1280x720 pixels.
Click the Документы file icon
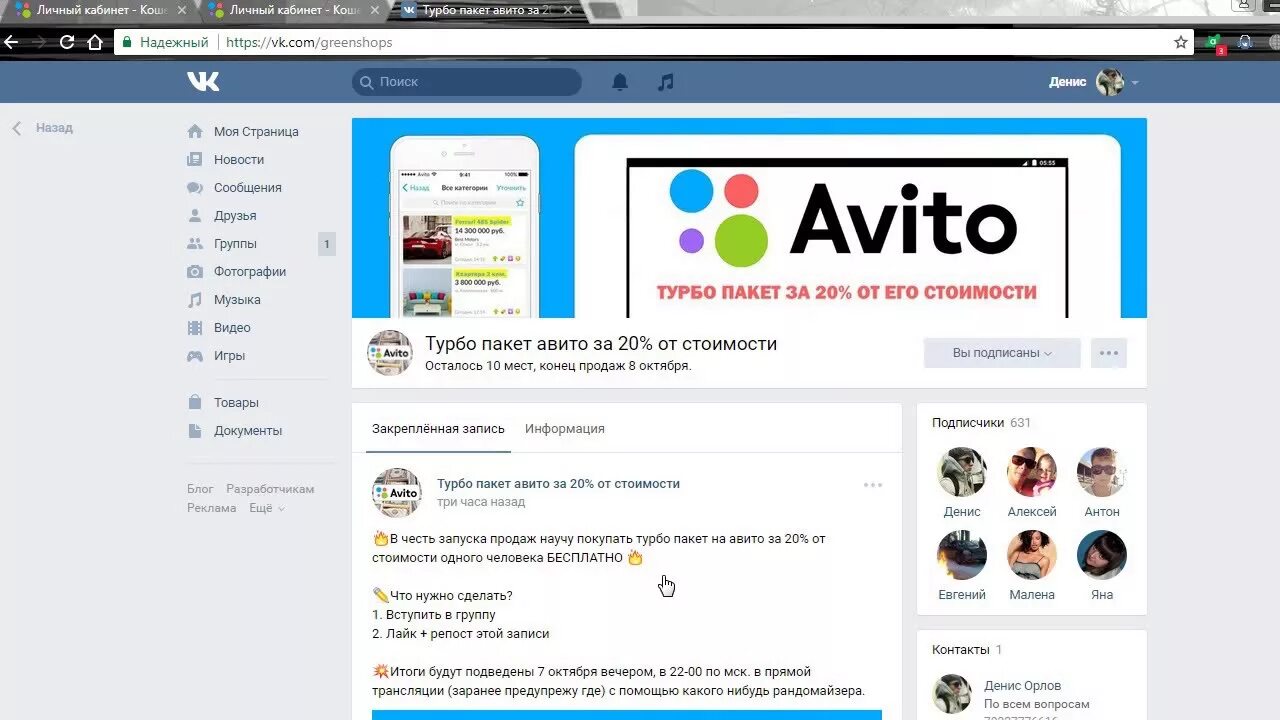pos(195,430)
